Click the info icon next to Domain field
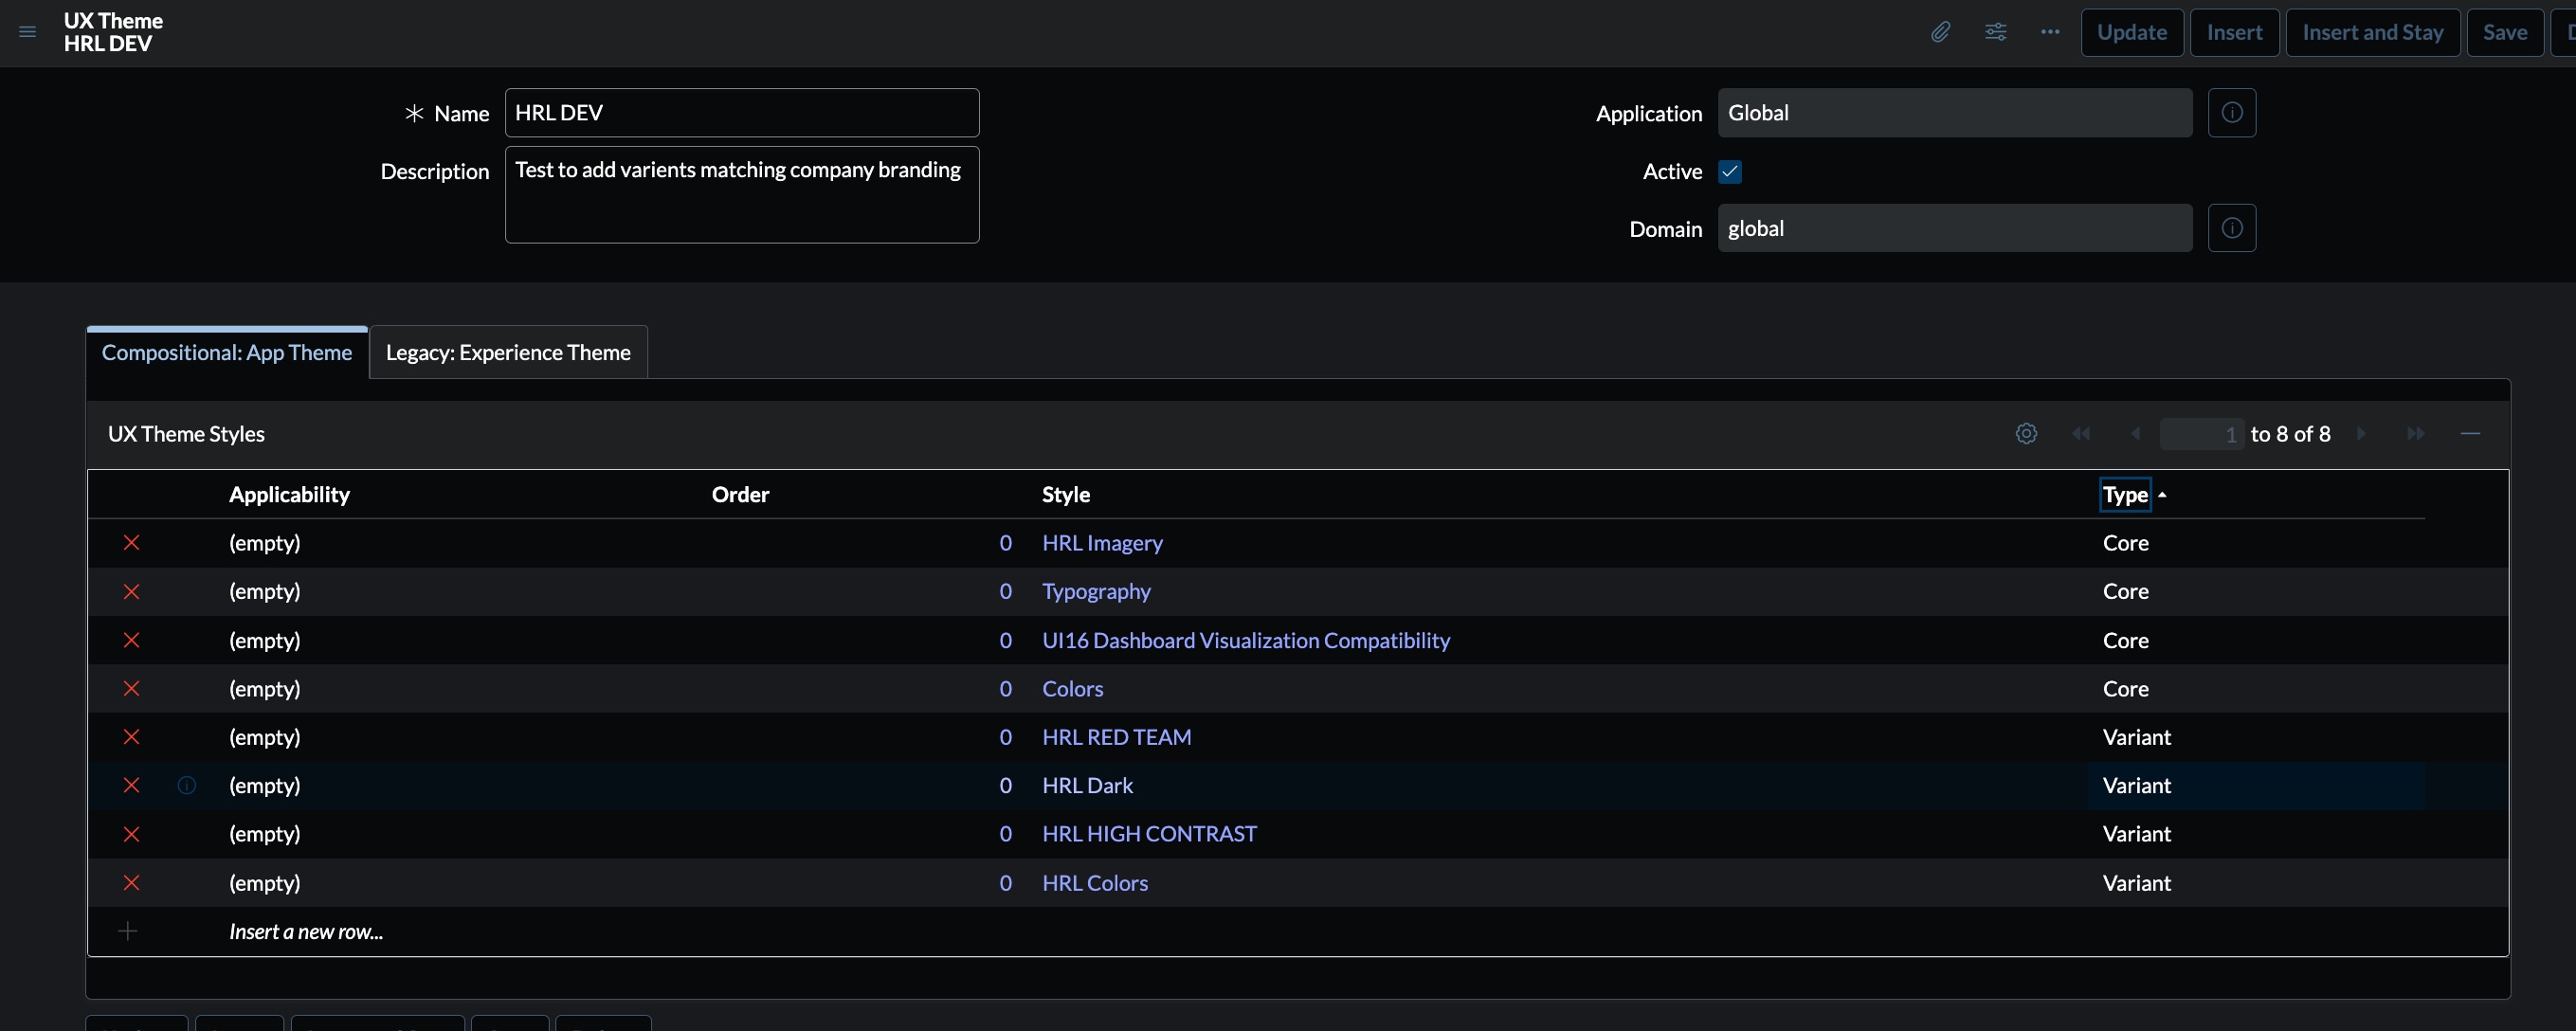Viewport: 2576px width, 1031px height. 2233,228
